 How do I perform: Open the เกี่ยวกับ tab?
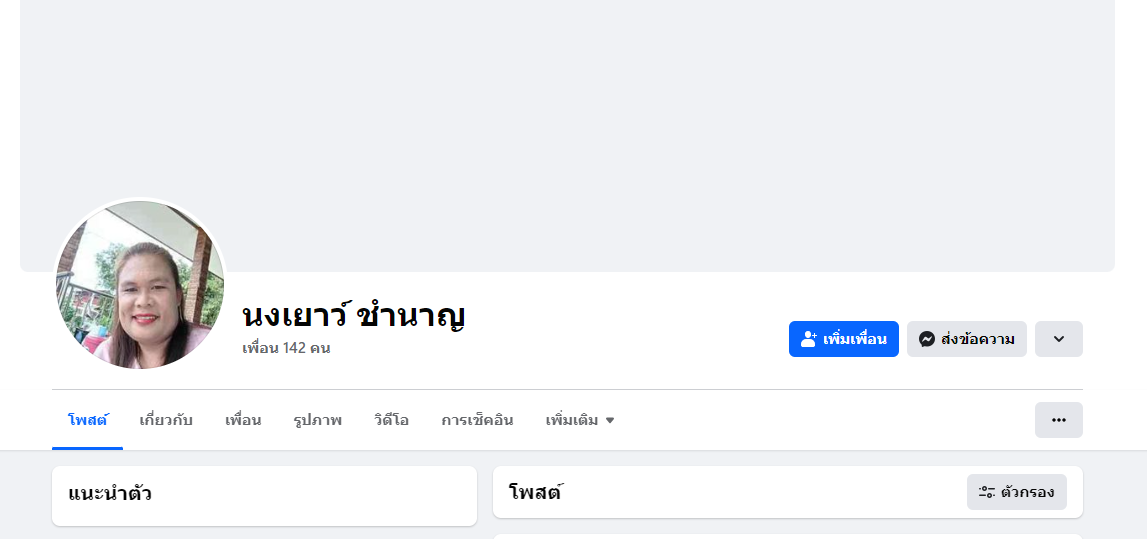point(166,420)
